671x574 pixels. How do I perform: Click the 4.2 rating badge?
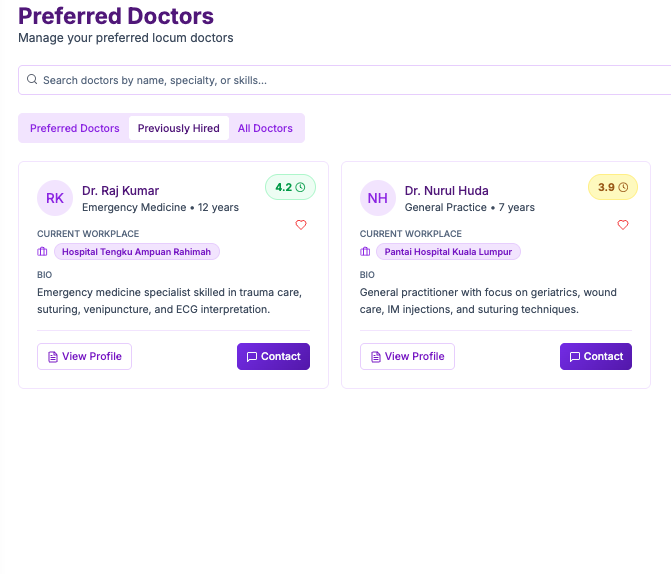tap(291, 187)
